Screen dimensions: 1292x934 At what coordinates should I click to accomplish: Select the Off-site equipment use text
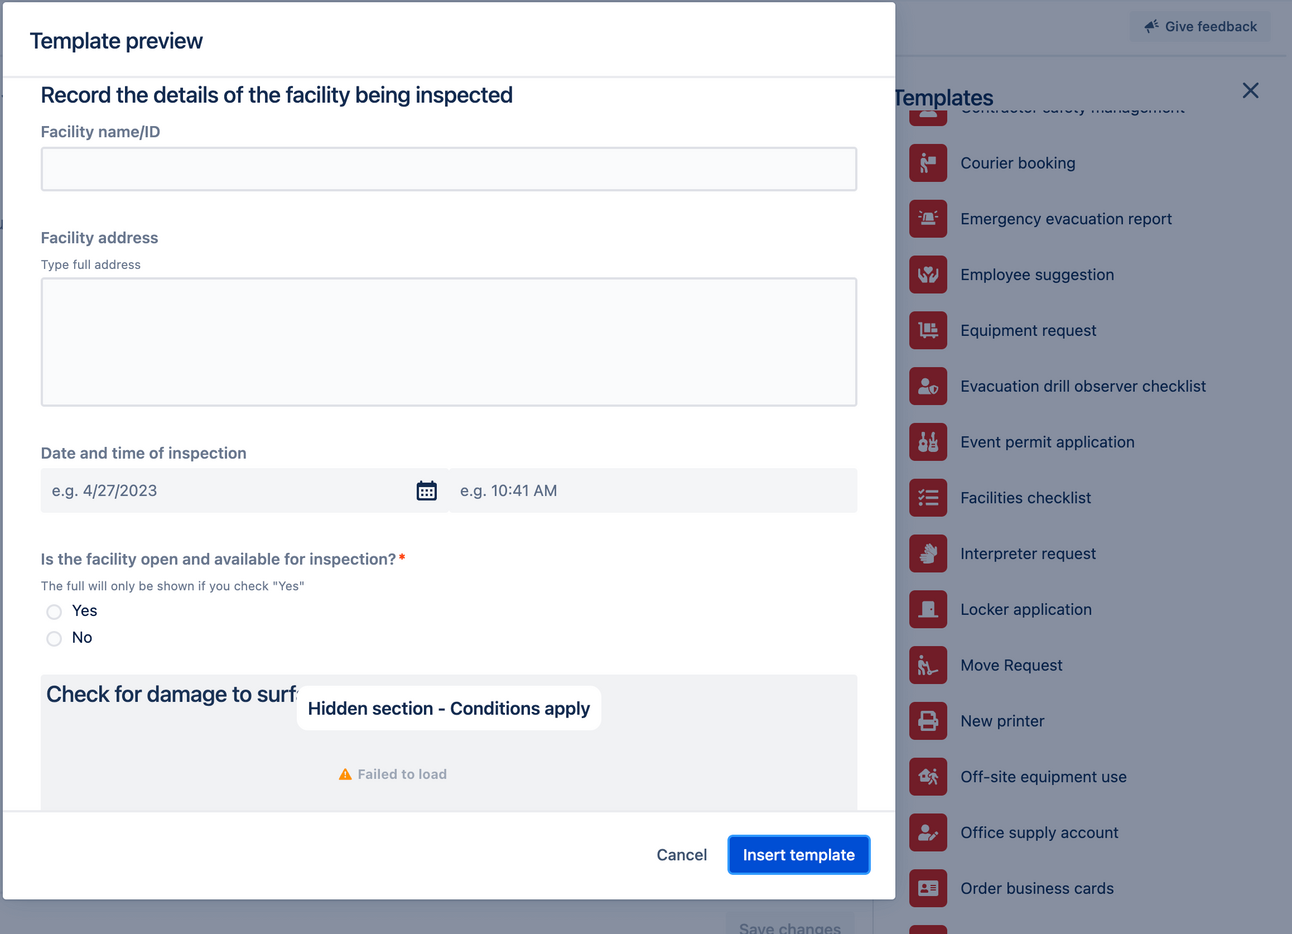point(1043,777)
